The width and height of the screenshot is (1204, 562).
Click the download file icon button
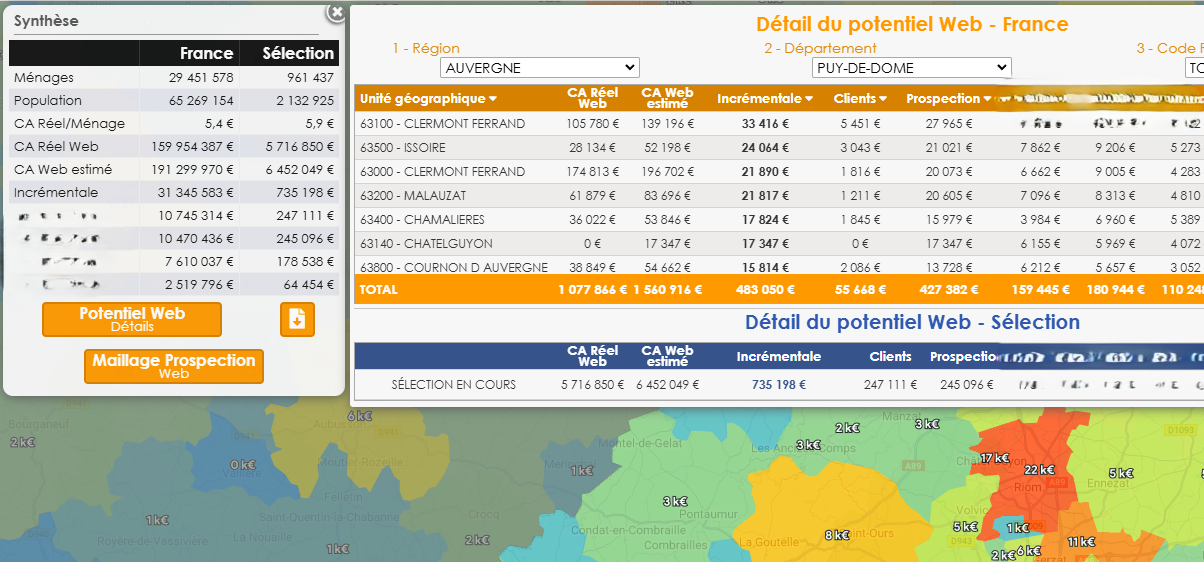click(297, 319)
